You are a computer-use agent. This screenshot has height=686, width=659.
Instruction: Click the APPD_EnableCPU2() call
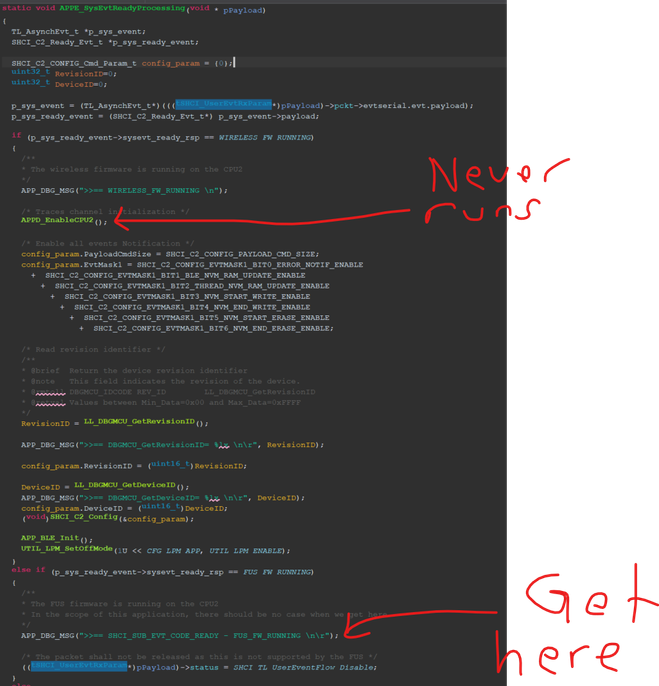click(x=64, y=220)
